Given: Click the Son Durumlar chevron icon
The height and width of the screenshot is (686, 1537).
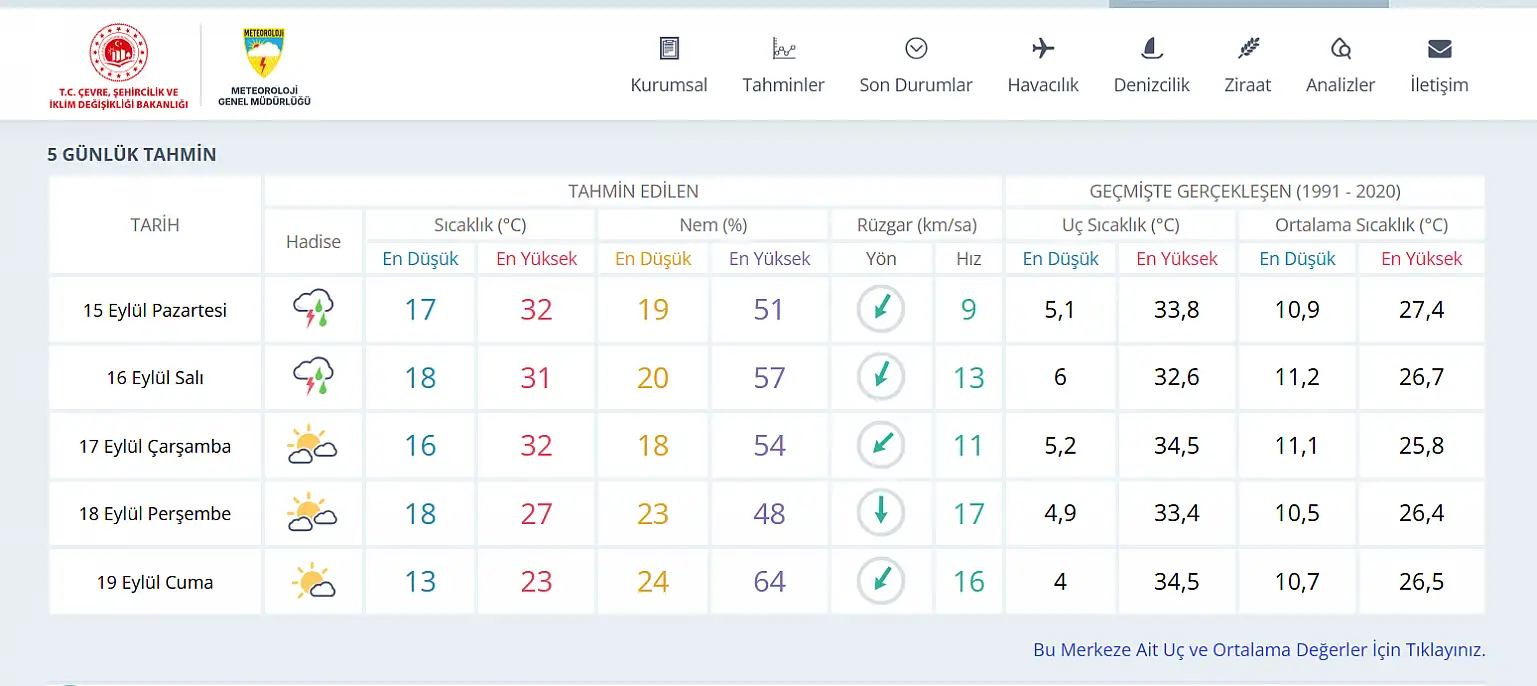Looking at the screenshot, I should tap(916, 48).
